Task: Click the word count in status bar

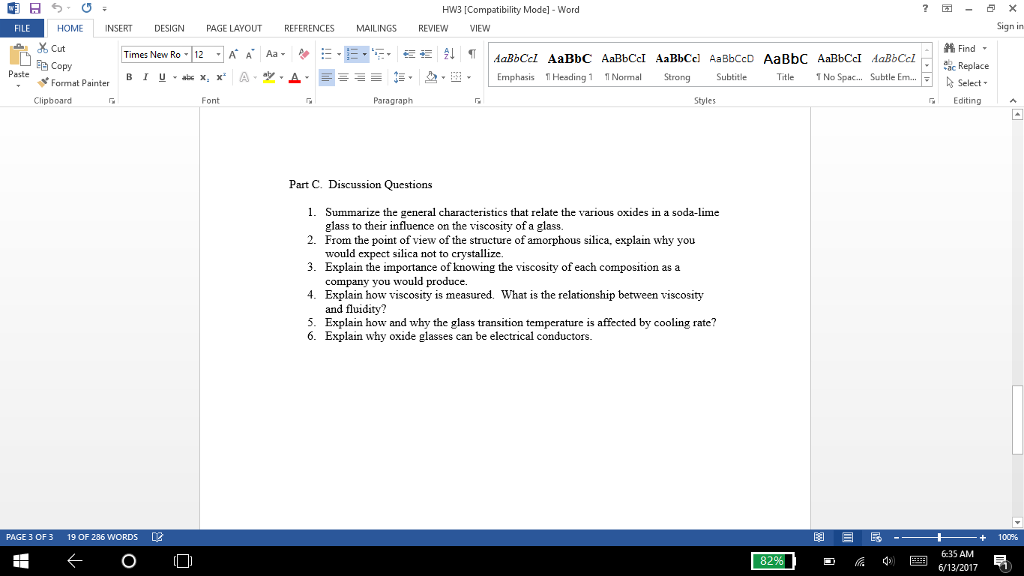Action: point(102,537)
